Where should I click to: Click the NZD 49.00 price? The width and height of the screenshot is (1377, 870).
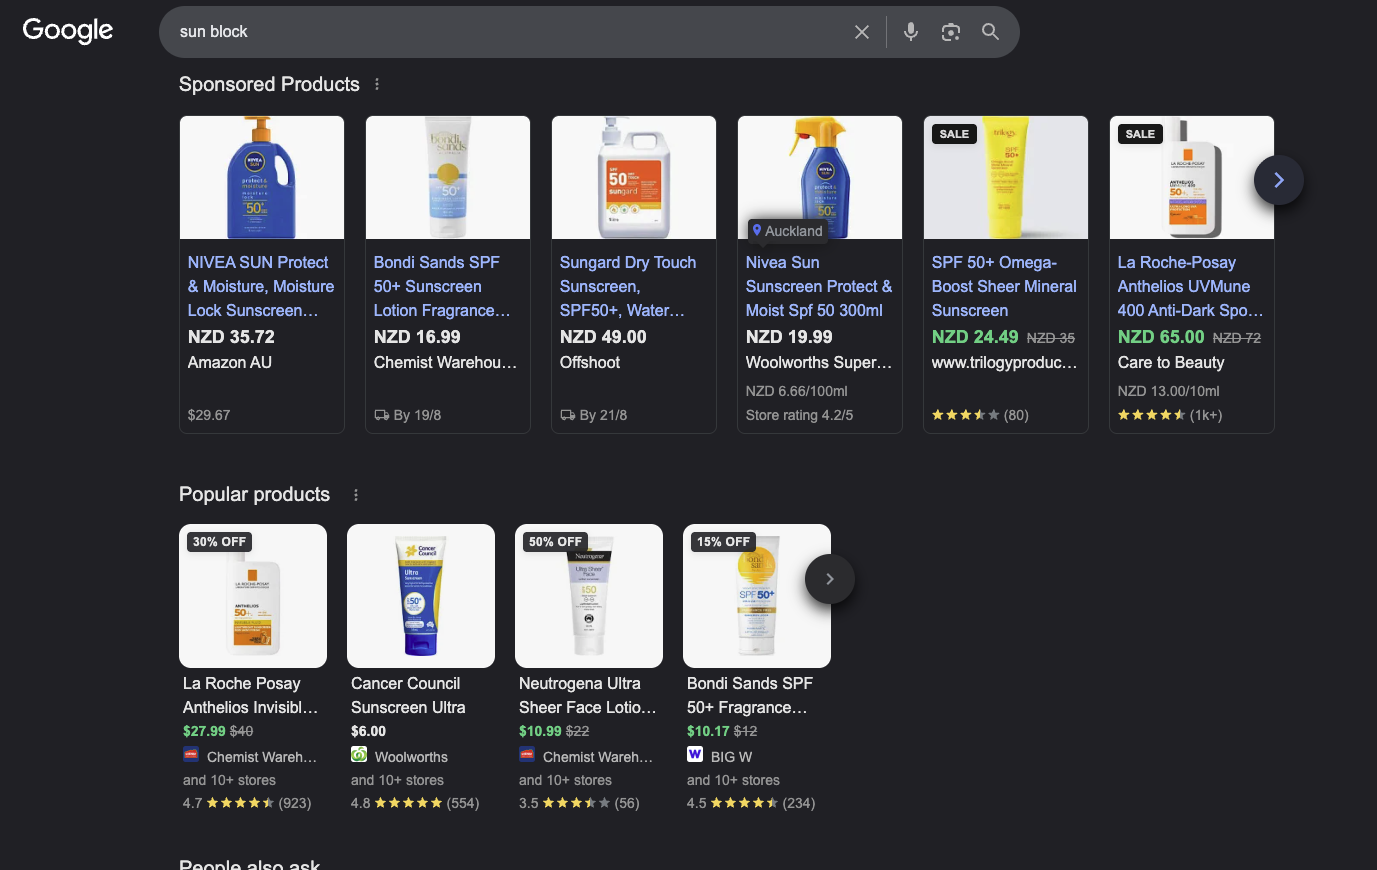tap(603, 337)
